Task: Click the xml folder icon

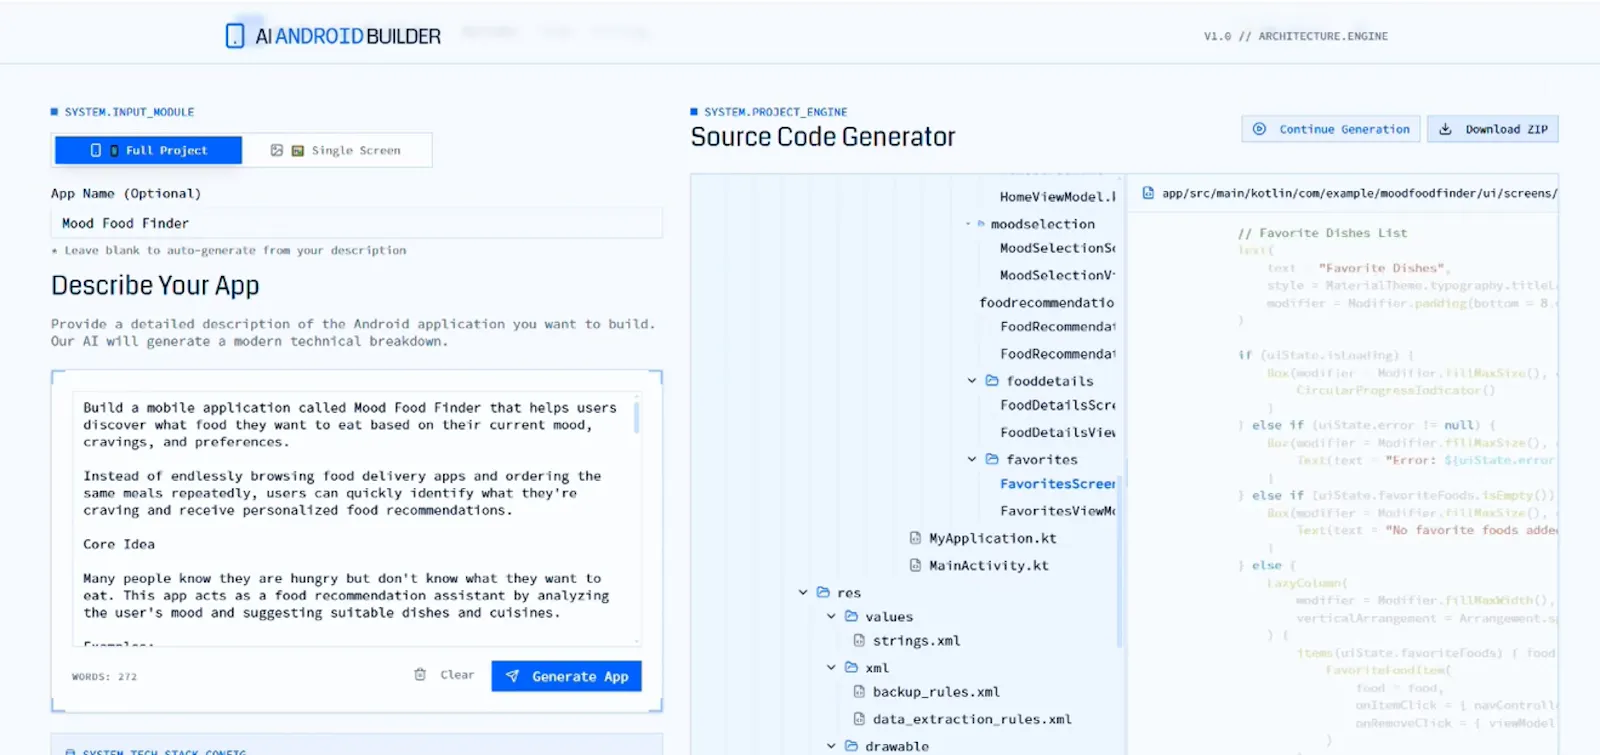Action: coord(851,668)
